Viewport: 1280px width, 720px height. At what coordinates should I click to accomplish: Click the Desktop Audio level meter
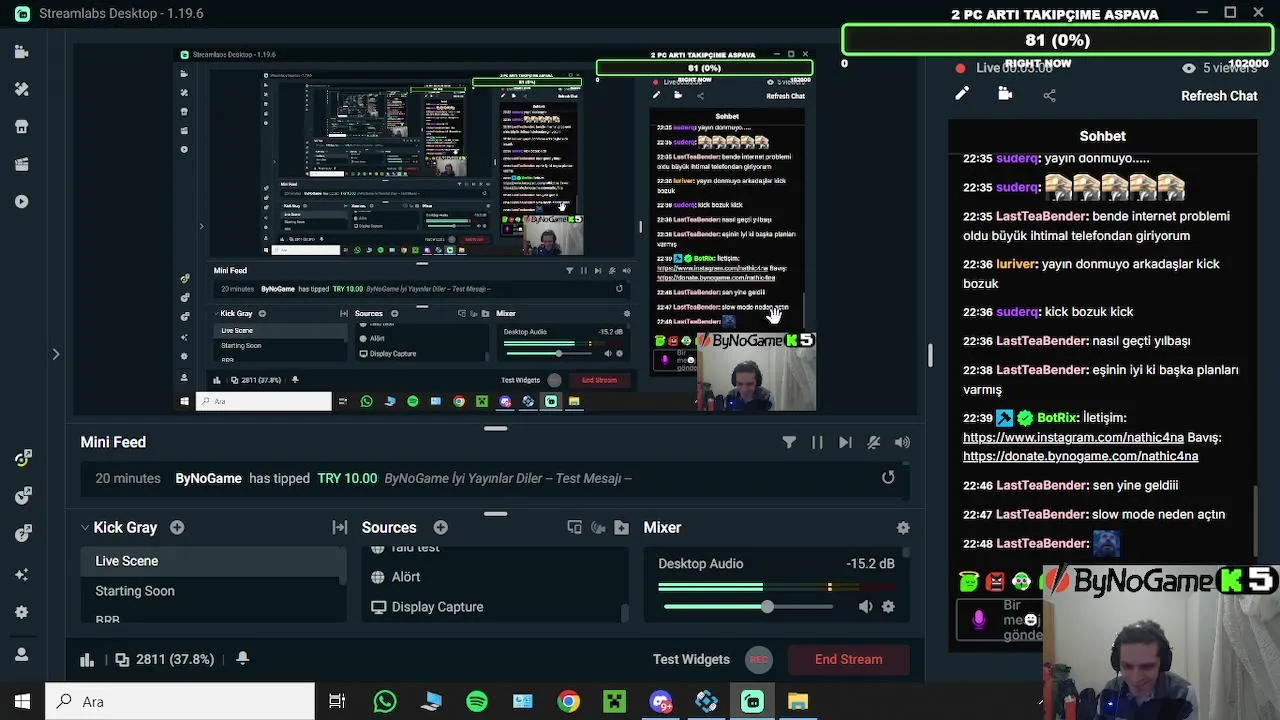click(x=776, y=587)
